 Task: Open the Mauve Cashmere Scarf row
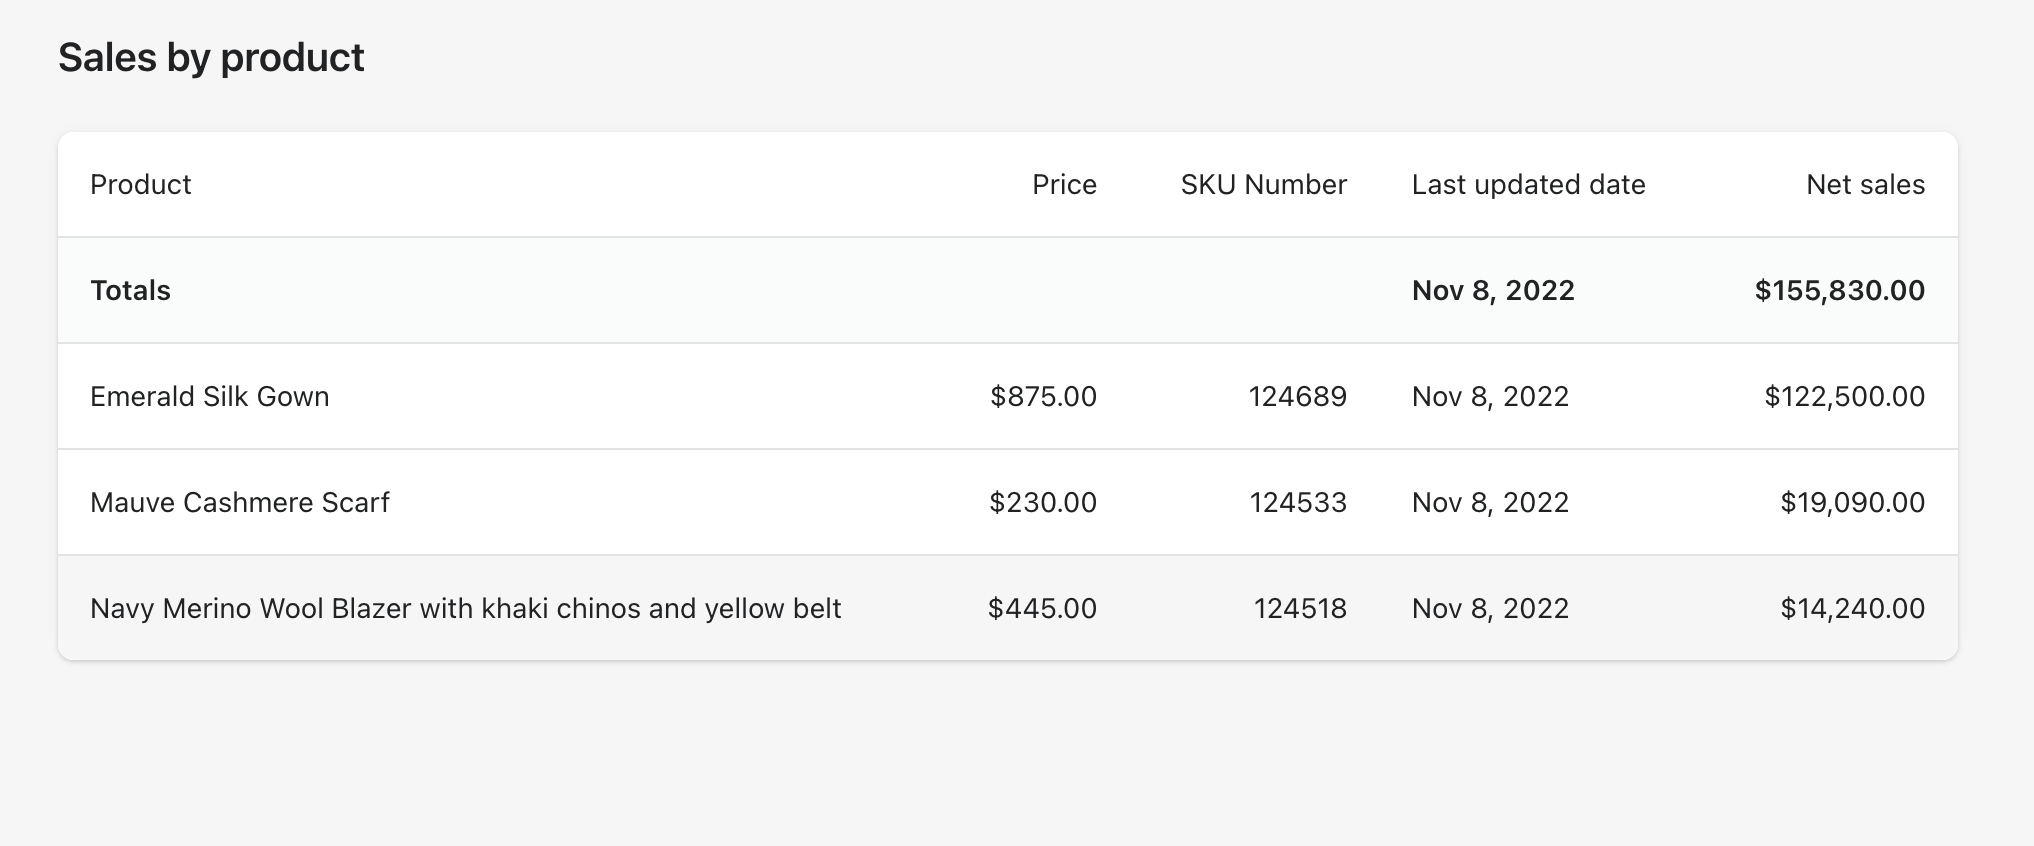pyautogui.click(x=240, y=503)
